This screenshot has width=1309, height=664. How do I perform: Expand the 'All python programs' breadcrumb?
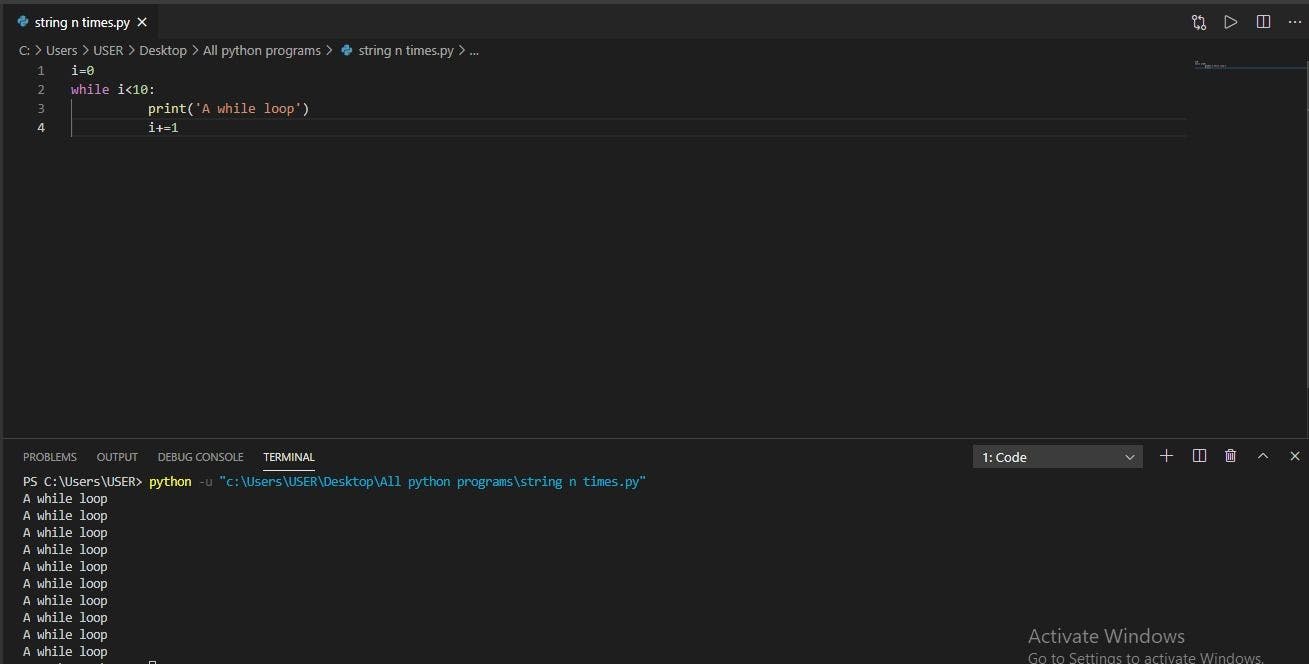(x=261, y=50)
